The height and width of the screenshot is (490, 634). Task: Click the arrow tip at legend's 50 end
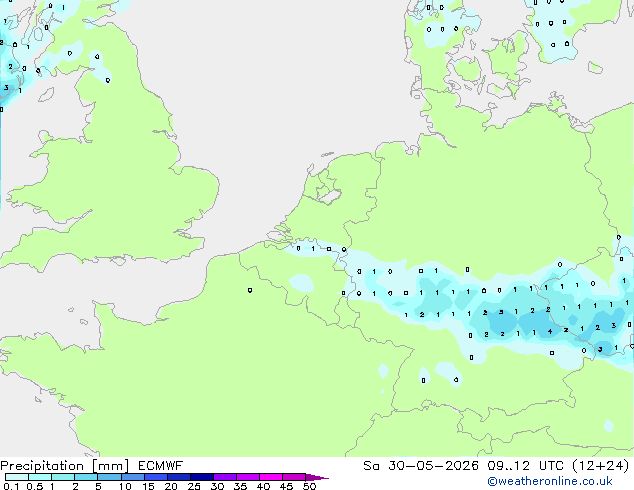(317, 477)
